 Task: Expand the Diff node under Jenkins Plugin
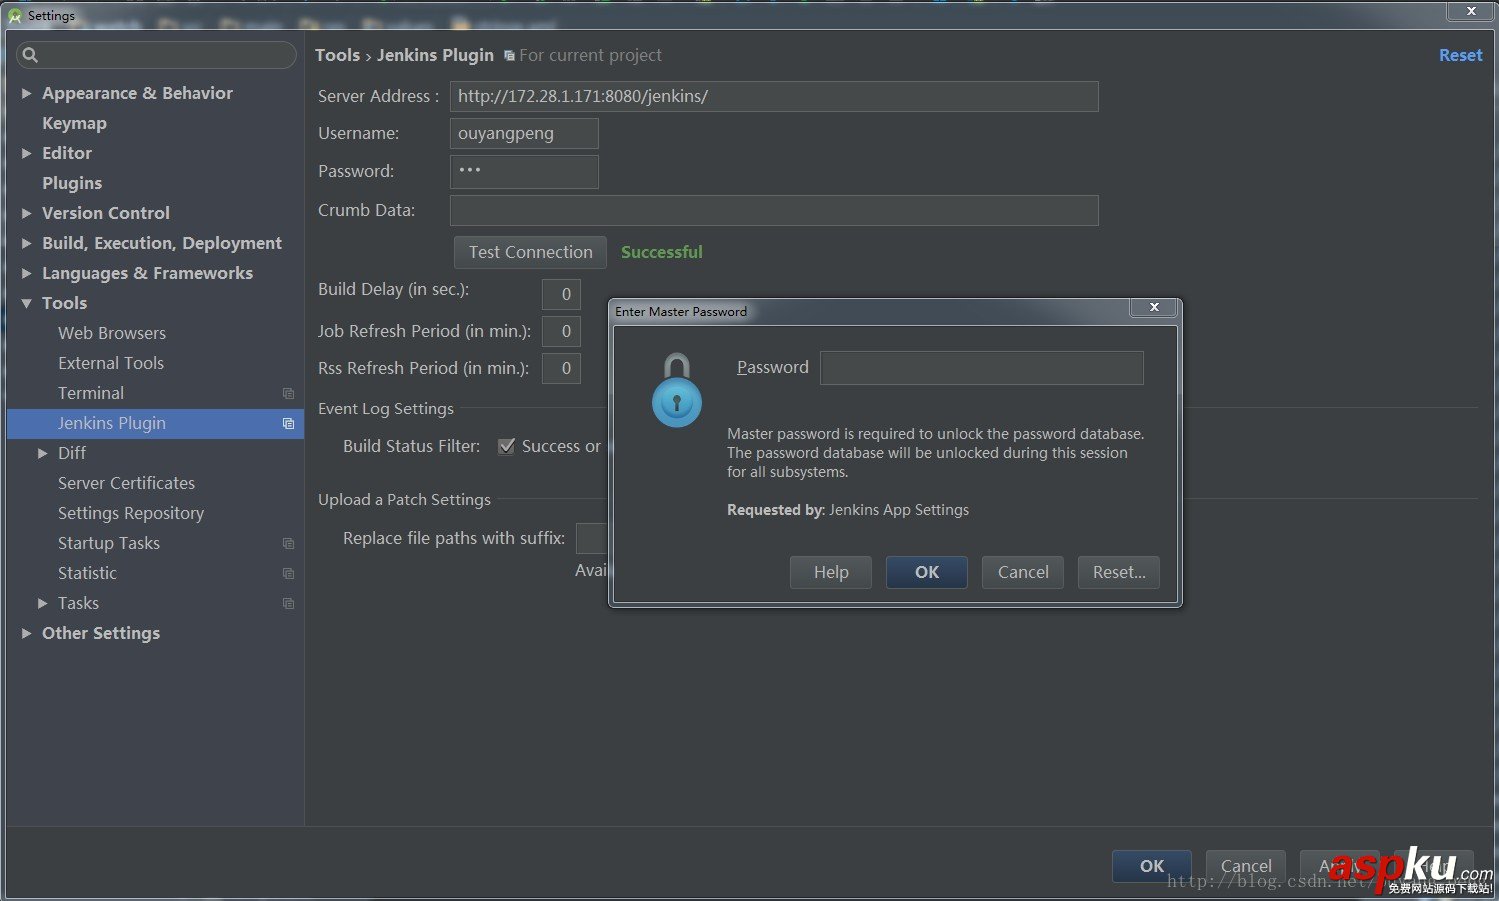tap(43, 453)
